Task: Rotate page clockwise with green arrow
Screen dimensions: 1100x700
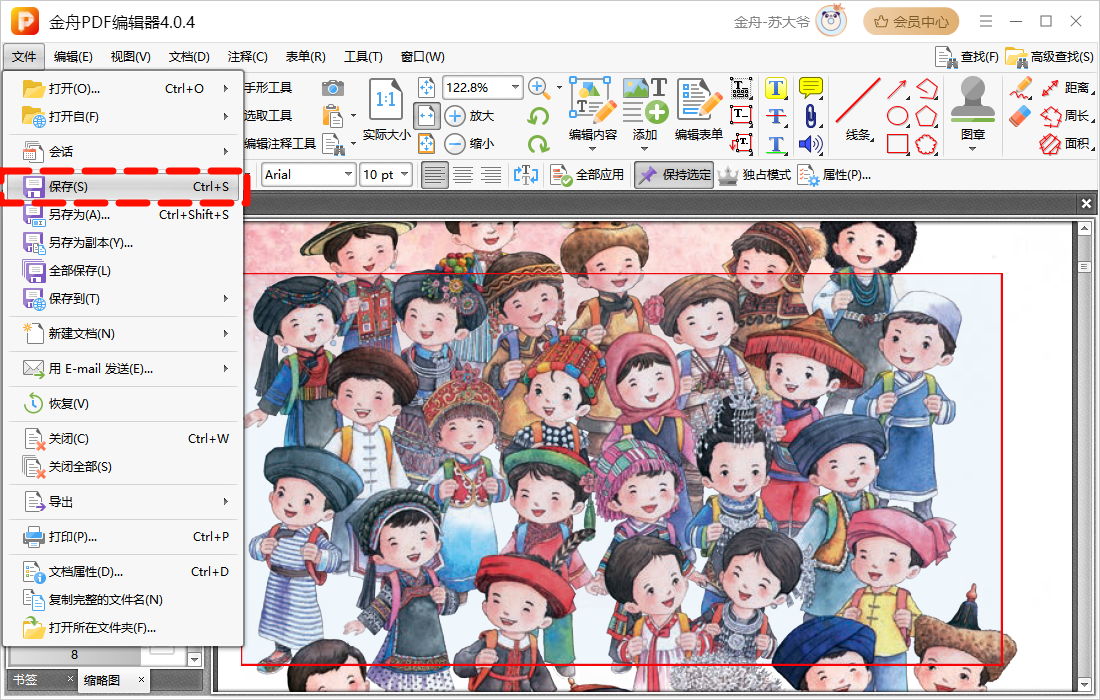Action: pos(539,144)
